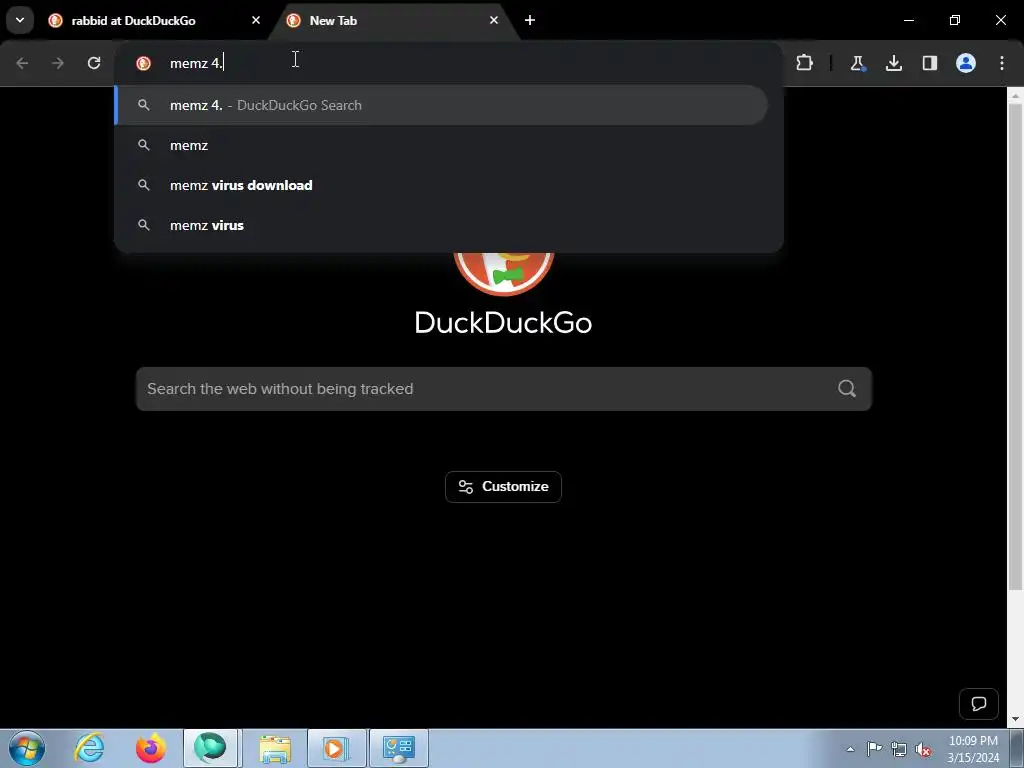This screenshot has width=1024, height=768.
Task: Open Windows Media Player taskbar icon
Action: pos(336,748)
